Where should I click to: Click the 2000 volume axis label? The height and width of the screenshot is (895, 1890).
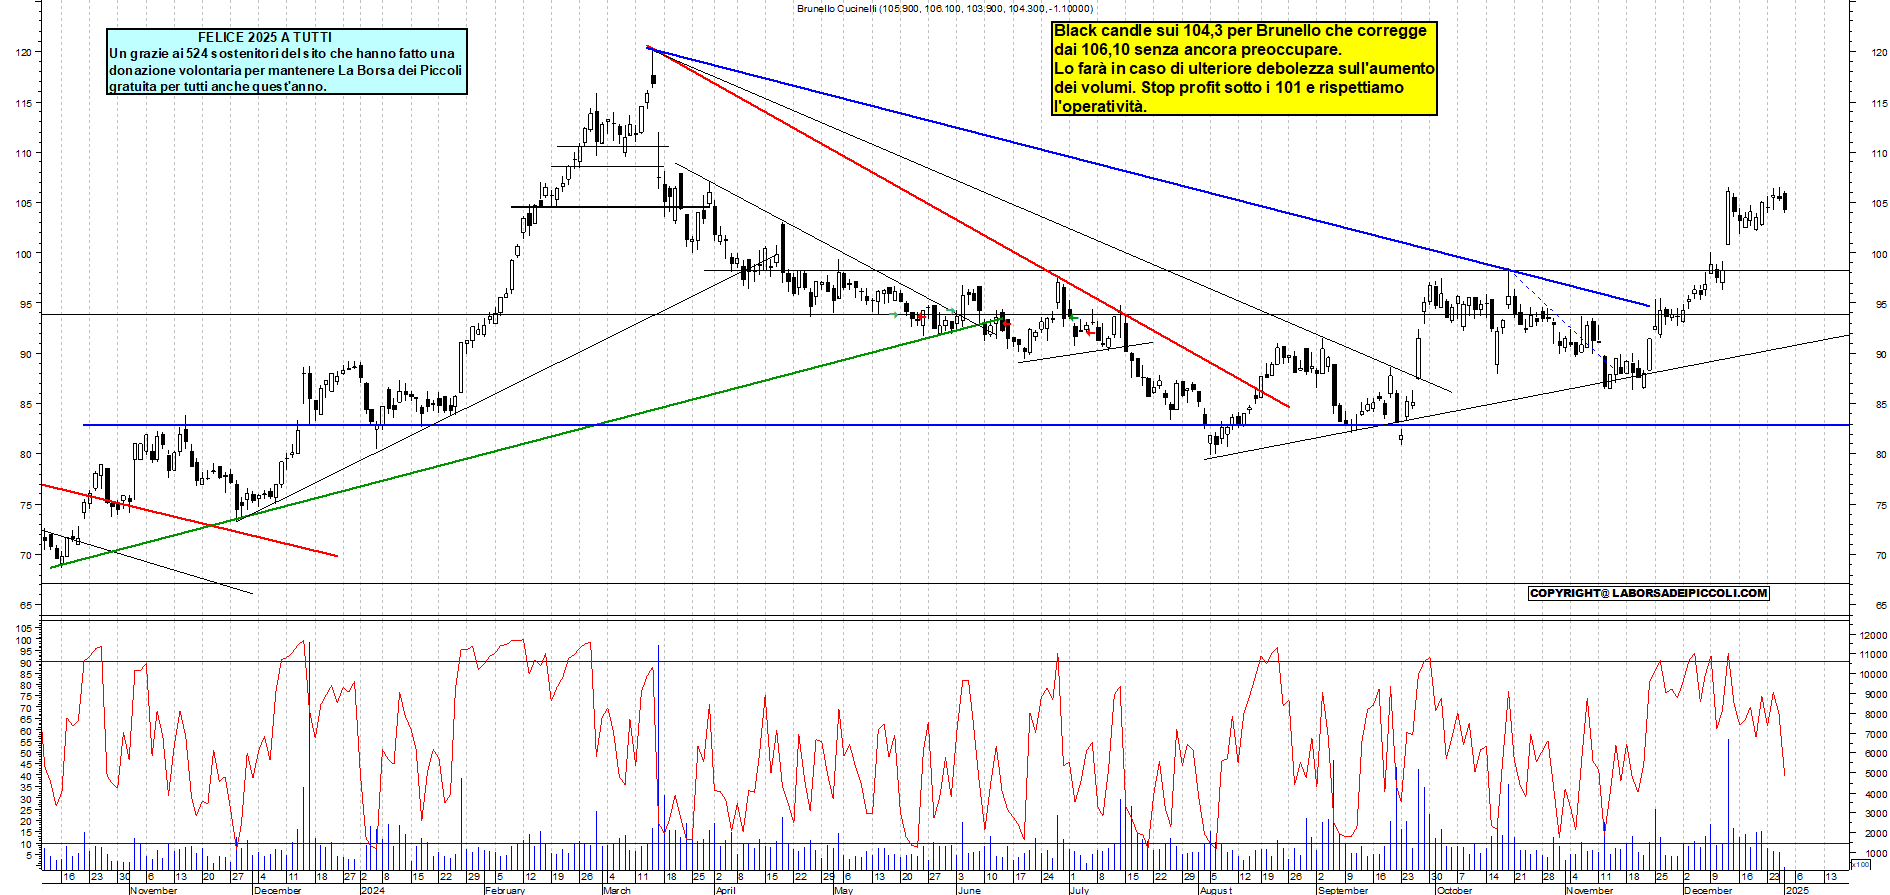click(1876, 834)
